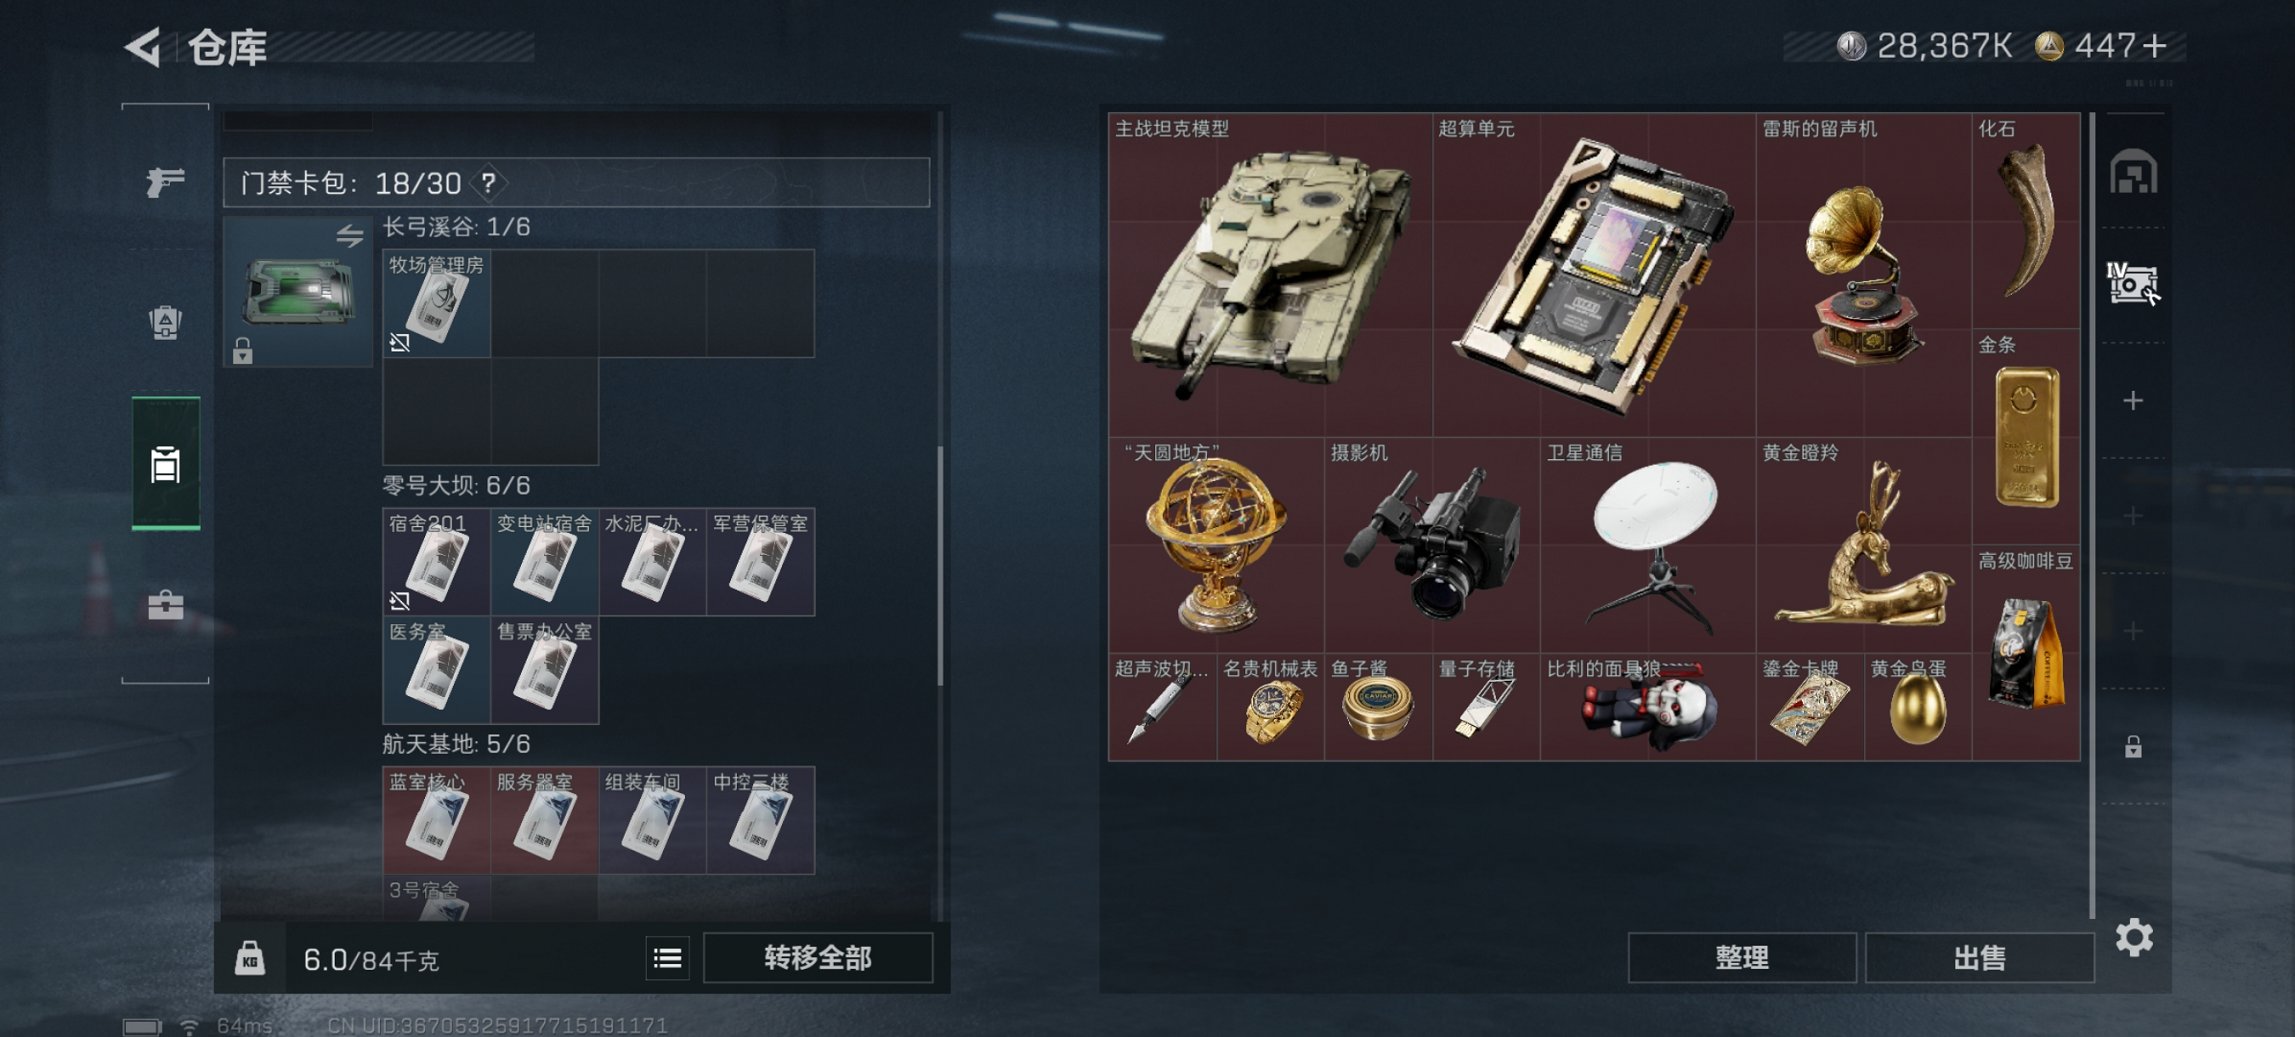2295x1037 pixels.
Task: Add a storage expansion with plus icon
Action: pos(2133,401)
